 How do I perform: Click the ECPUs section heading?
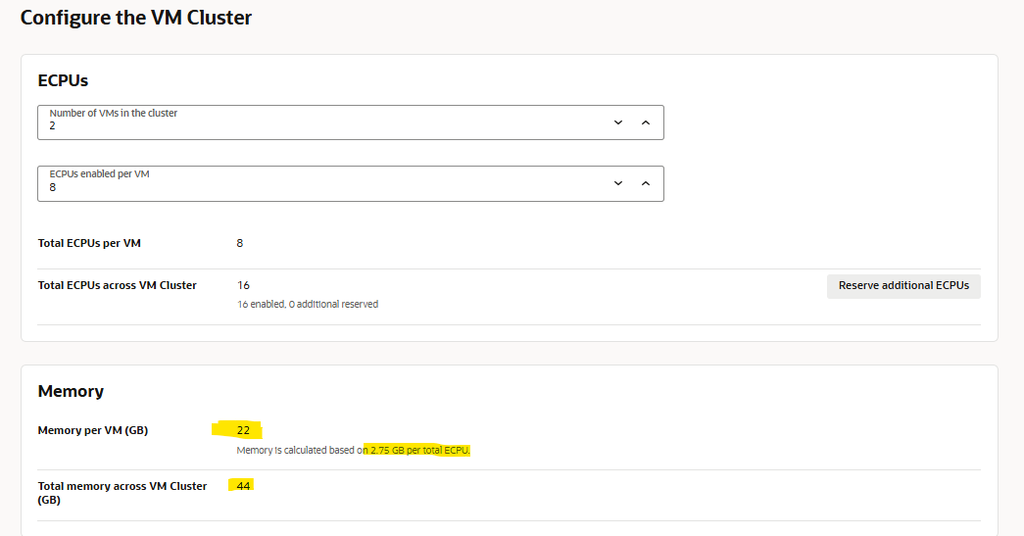click(63, 80)
